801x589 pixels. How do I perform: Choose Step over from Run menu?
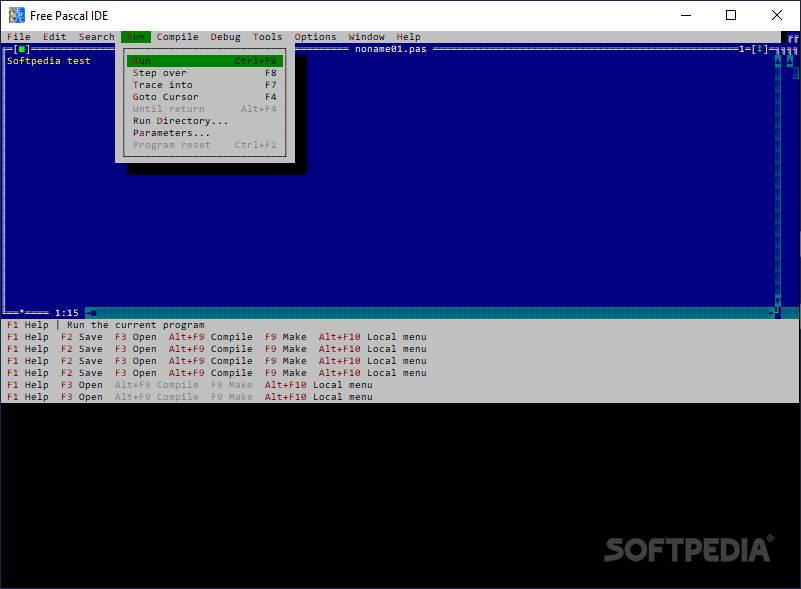[x=205, y=73]
